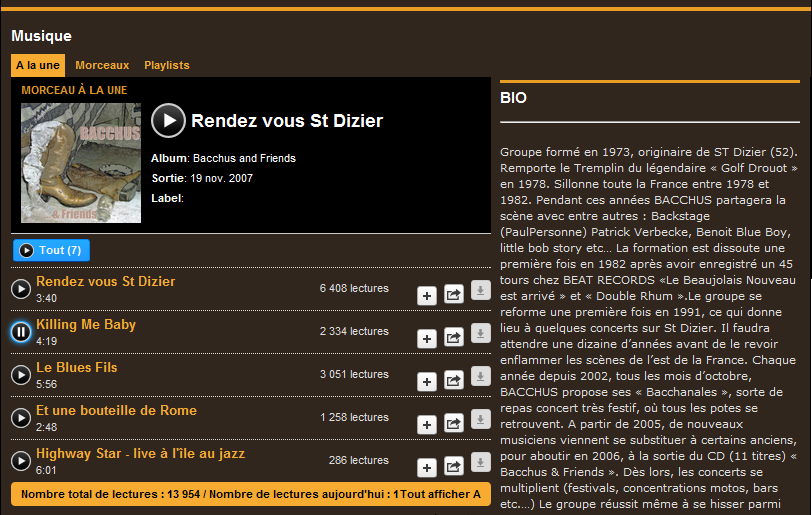The width and height of the screenshot is (812, 515).
Task: Open the Morceaux tab
Action: [102, 65]
